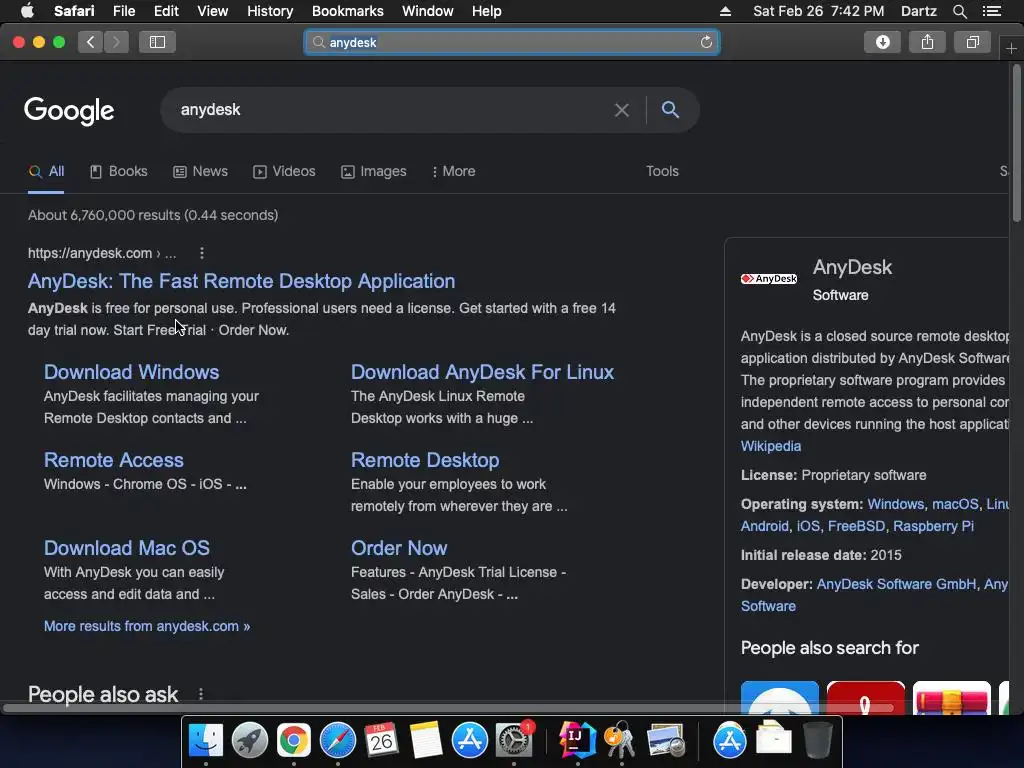Open the Downloads folder stack in Dock
This screenshot has height=768, width=1024.
point(774,741)
